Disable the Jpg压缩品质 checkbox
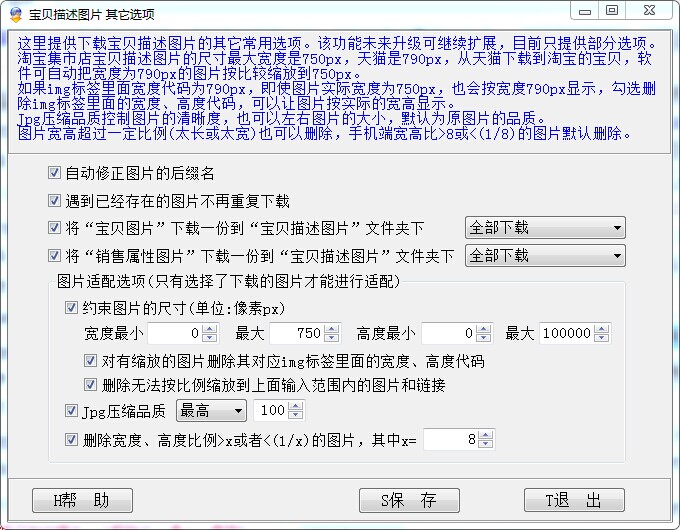Viewport: 680px width, 530px height. point(71,410)
